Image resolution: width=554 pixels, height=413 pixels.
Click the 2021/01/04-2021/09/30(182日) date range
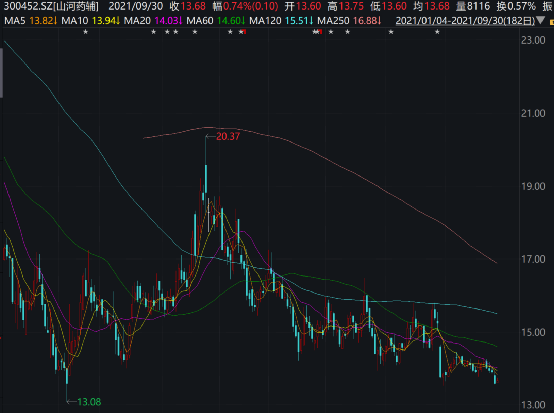pos(465,21)
